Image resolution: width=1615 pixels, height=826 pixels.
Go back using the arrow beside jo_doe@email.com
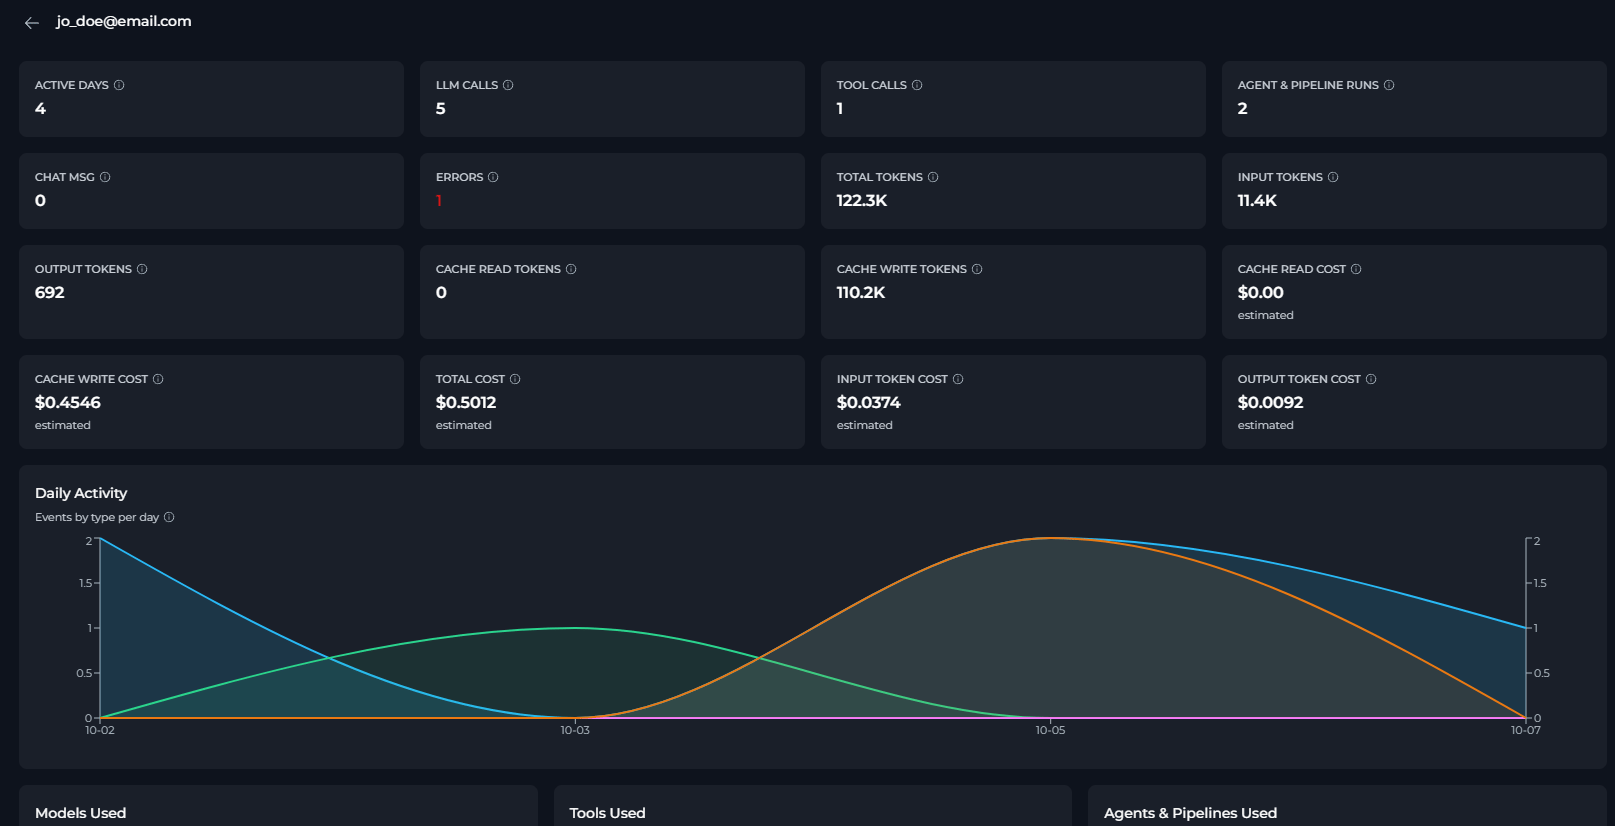coord(32,22)
